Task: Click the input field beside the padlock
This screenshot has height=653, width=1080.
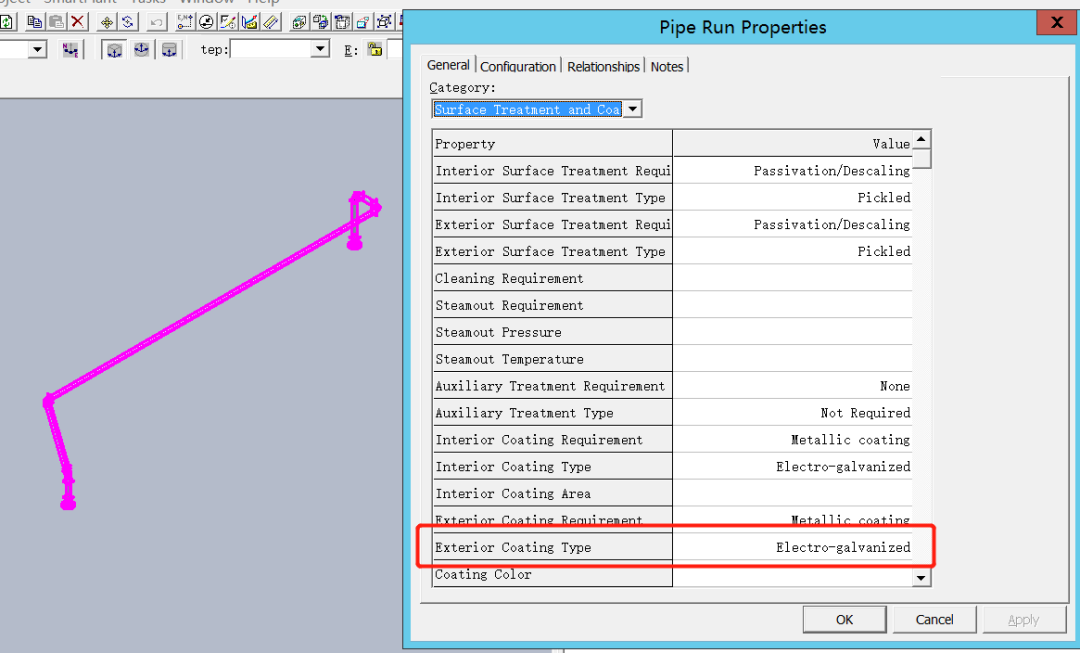Action: 395,49
